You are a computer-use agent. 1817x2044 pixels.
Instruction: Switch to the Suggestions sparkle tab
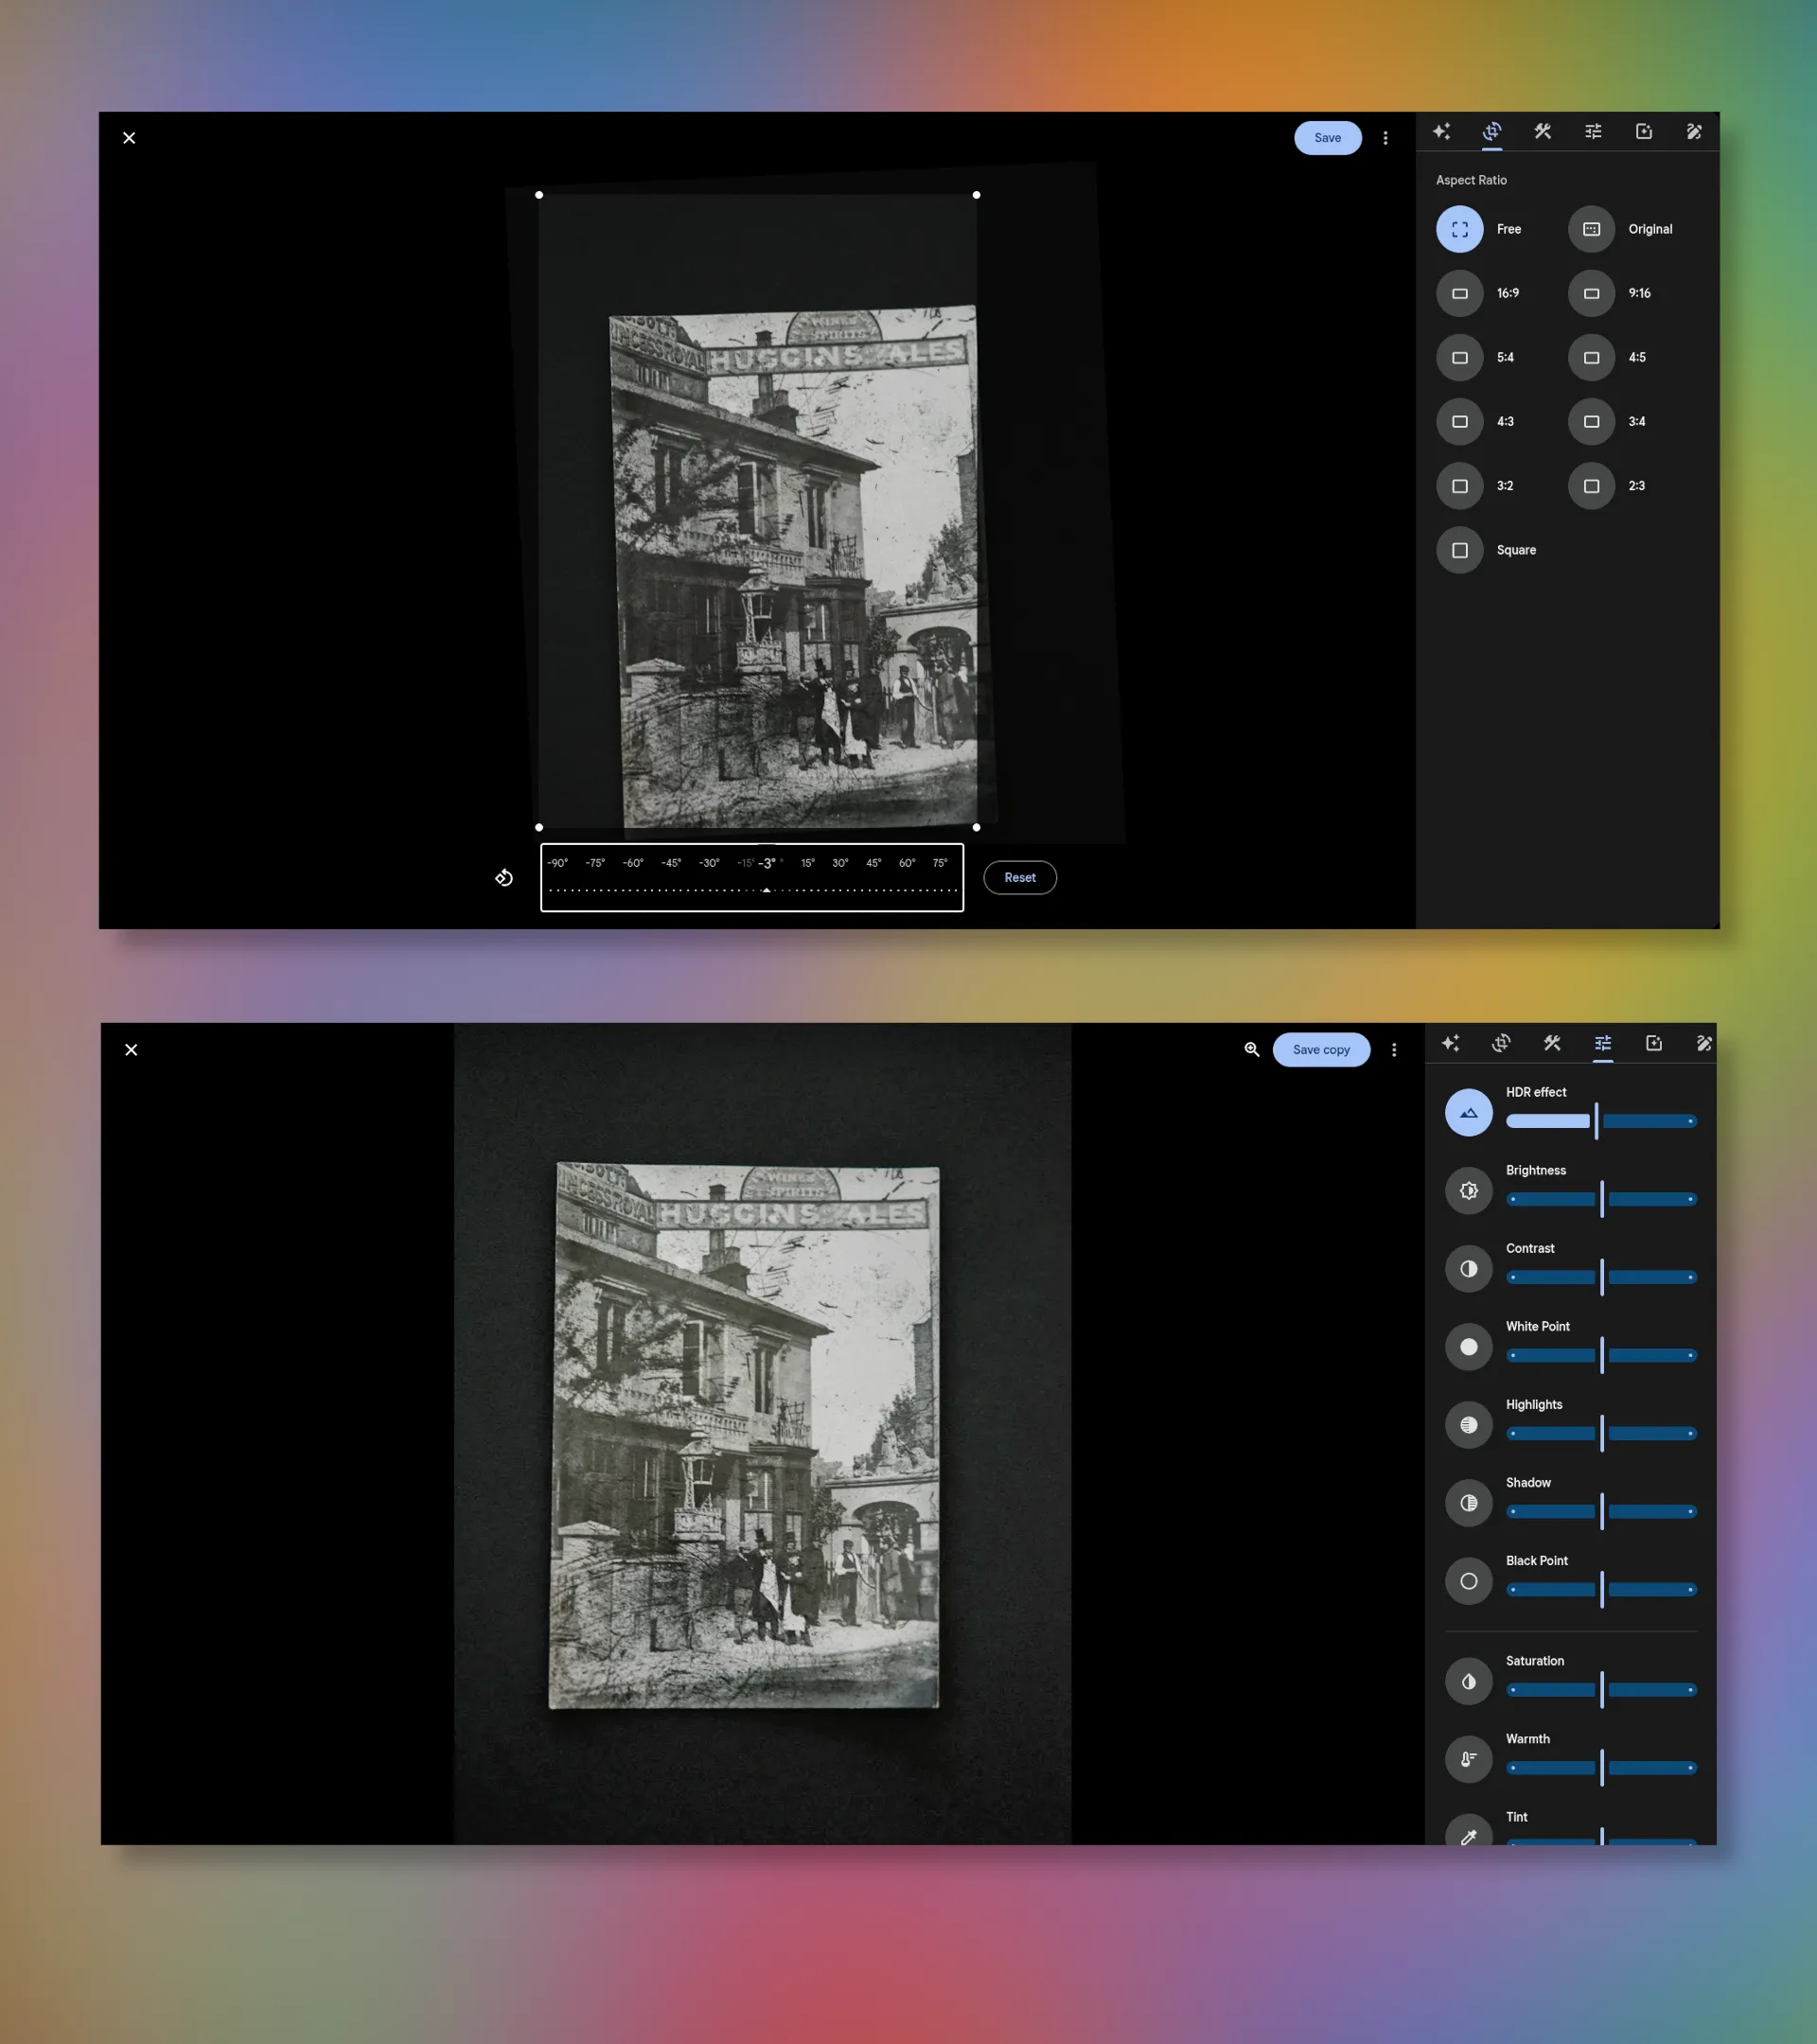coord(1441,131)
